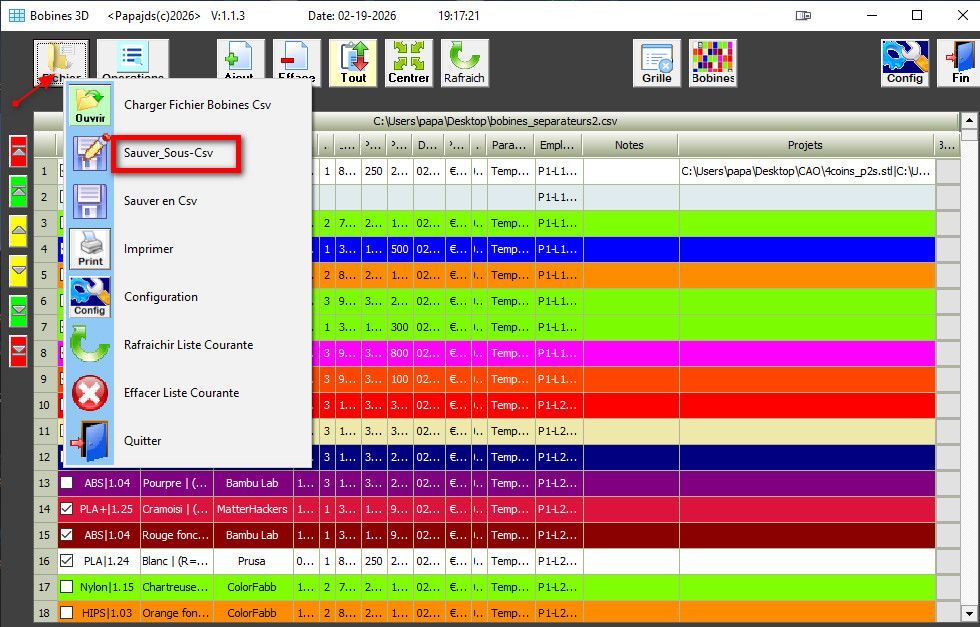Click the csv file path header bar

click(496, 121)
